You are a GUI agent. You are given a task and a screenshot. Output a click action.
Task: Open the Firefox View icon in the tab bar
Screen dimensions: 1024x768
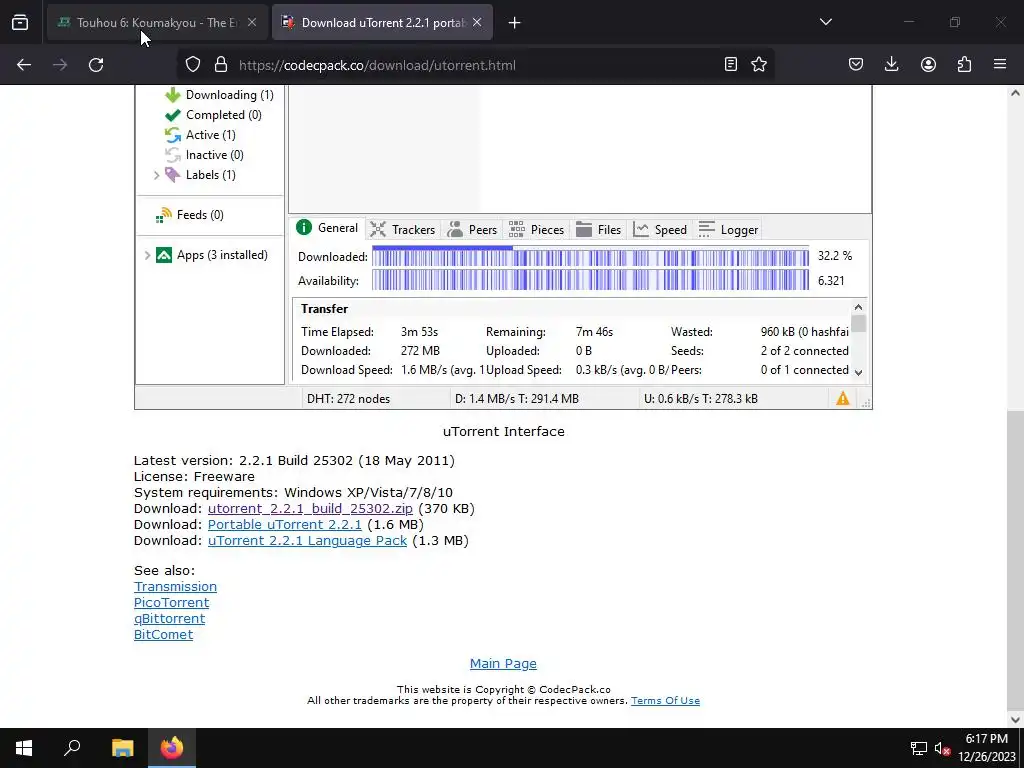pos(20,23)
